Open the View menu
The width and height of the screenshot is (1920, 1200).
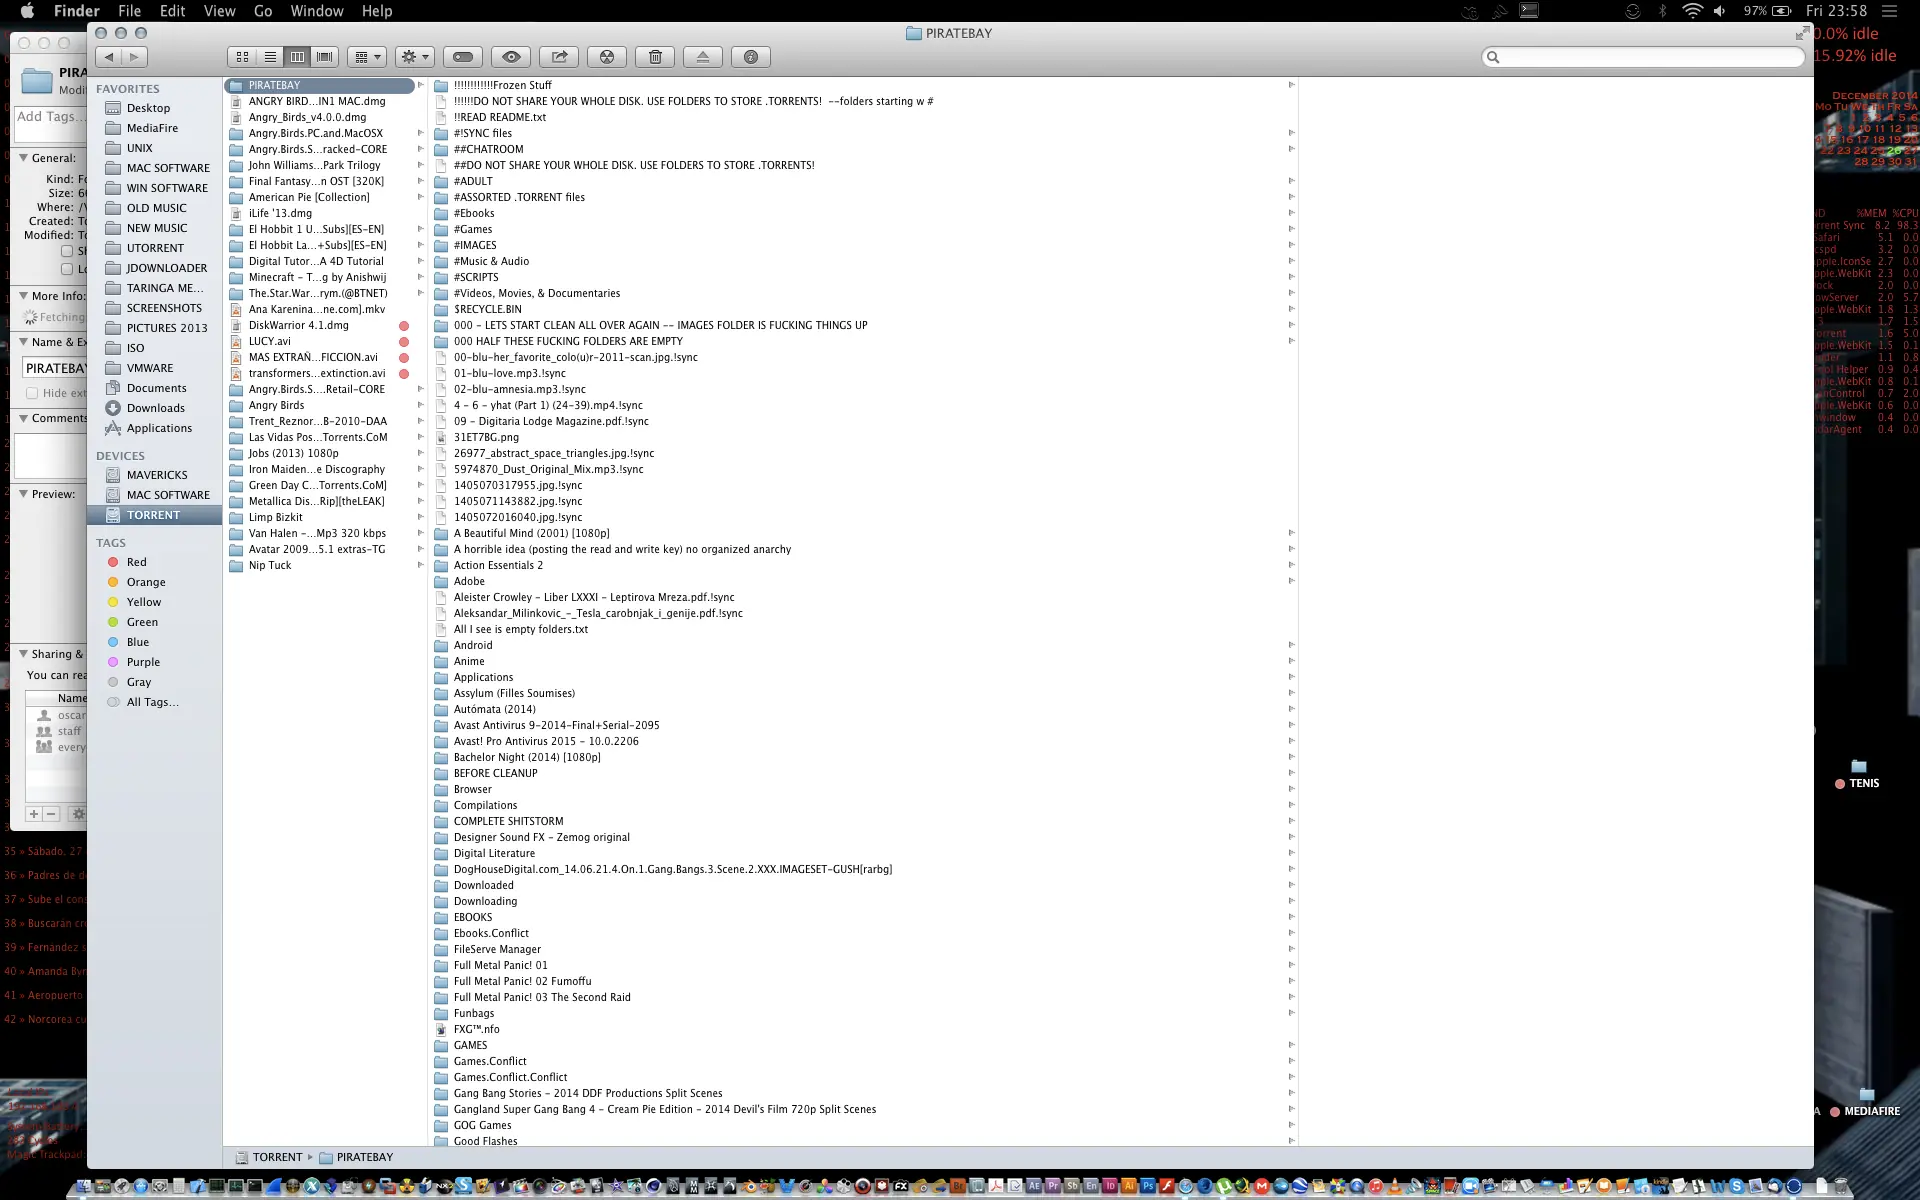pos(219,11)
